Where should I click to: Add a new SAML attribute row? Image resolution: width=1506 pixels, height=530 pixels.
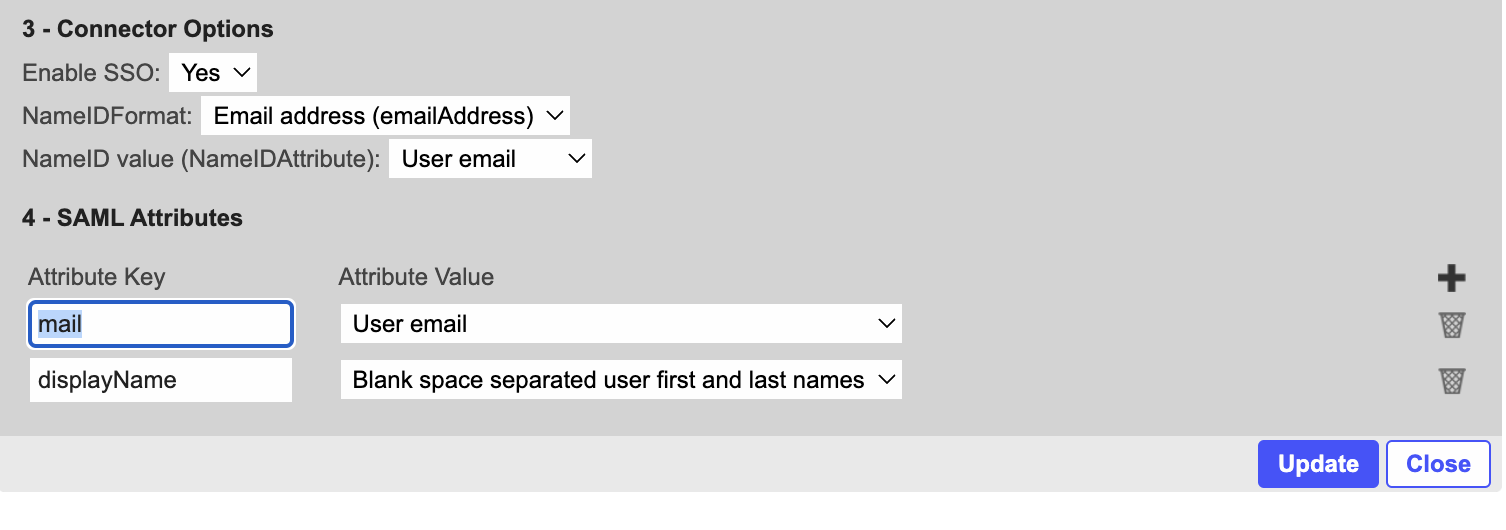click(x=1451, y=279)
